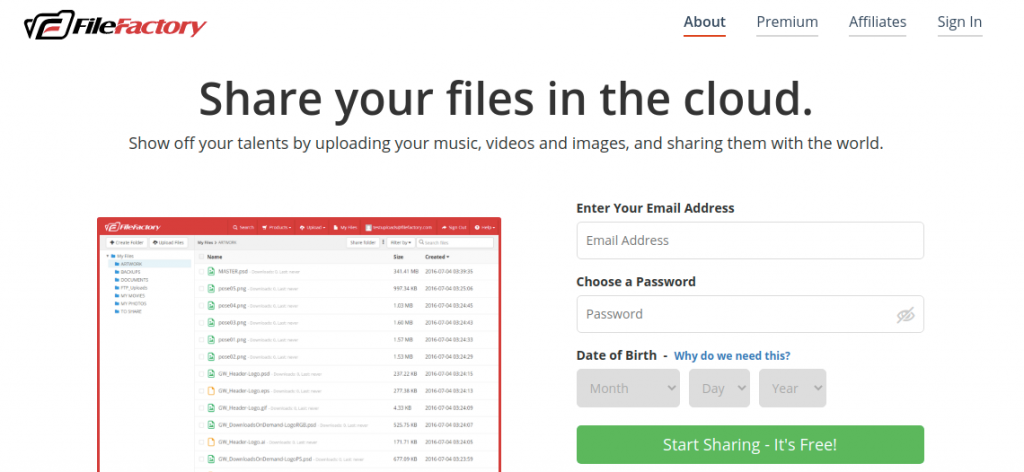Expand the Year dropdown

coord(792,388)
